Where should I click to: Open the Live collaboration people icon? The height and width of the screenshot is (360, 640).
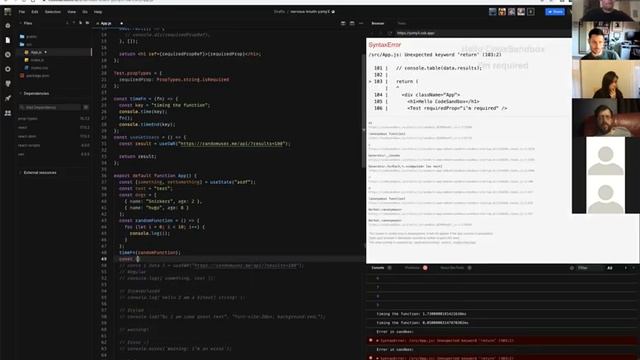pyautogui.click(x=7, y=113)
